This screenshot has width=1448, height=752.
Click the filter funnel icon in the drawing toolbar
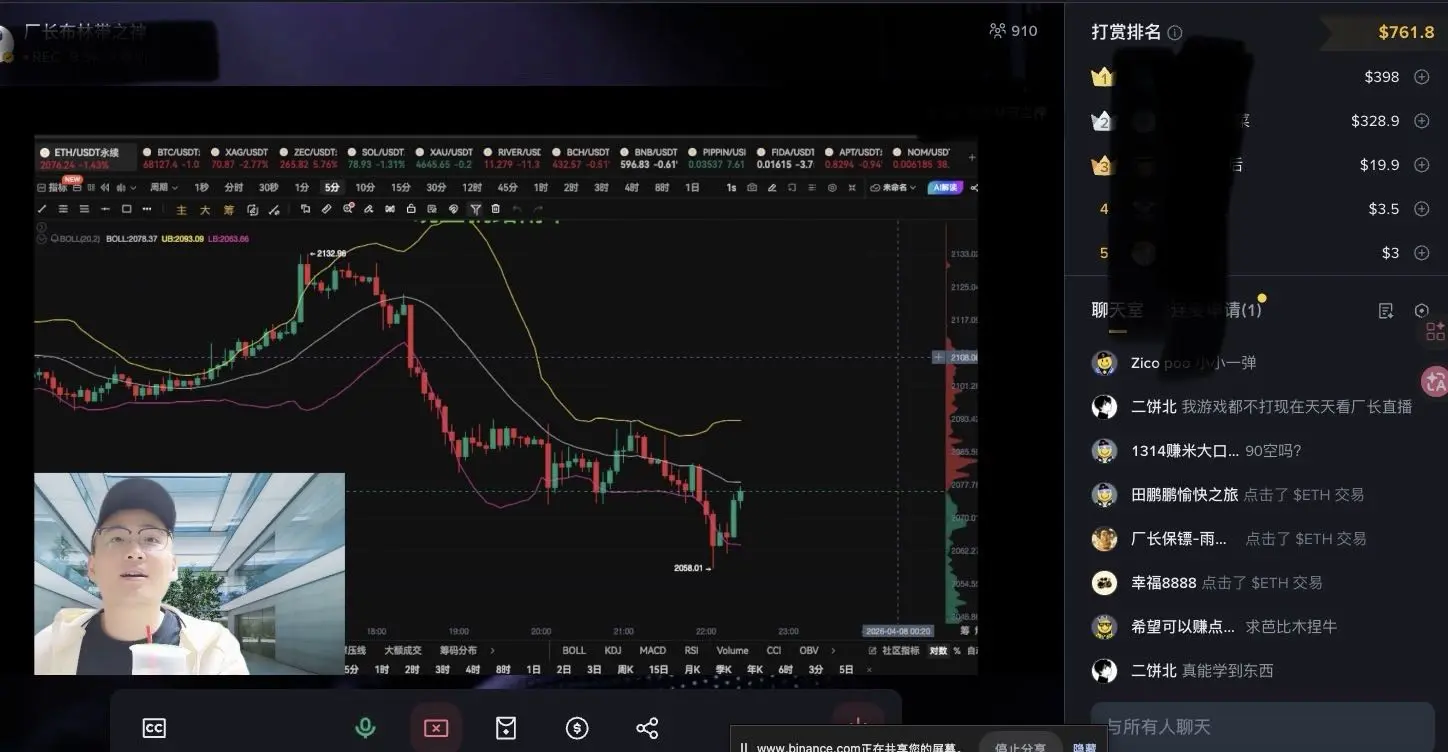[x=475, y=209]
